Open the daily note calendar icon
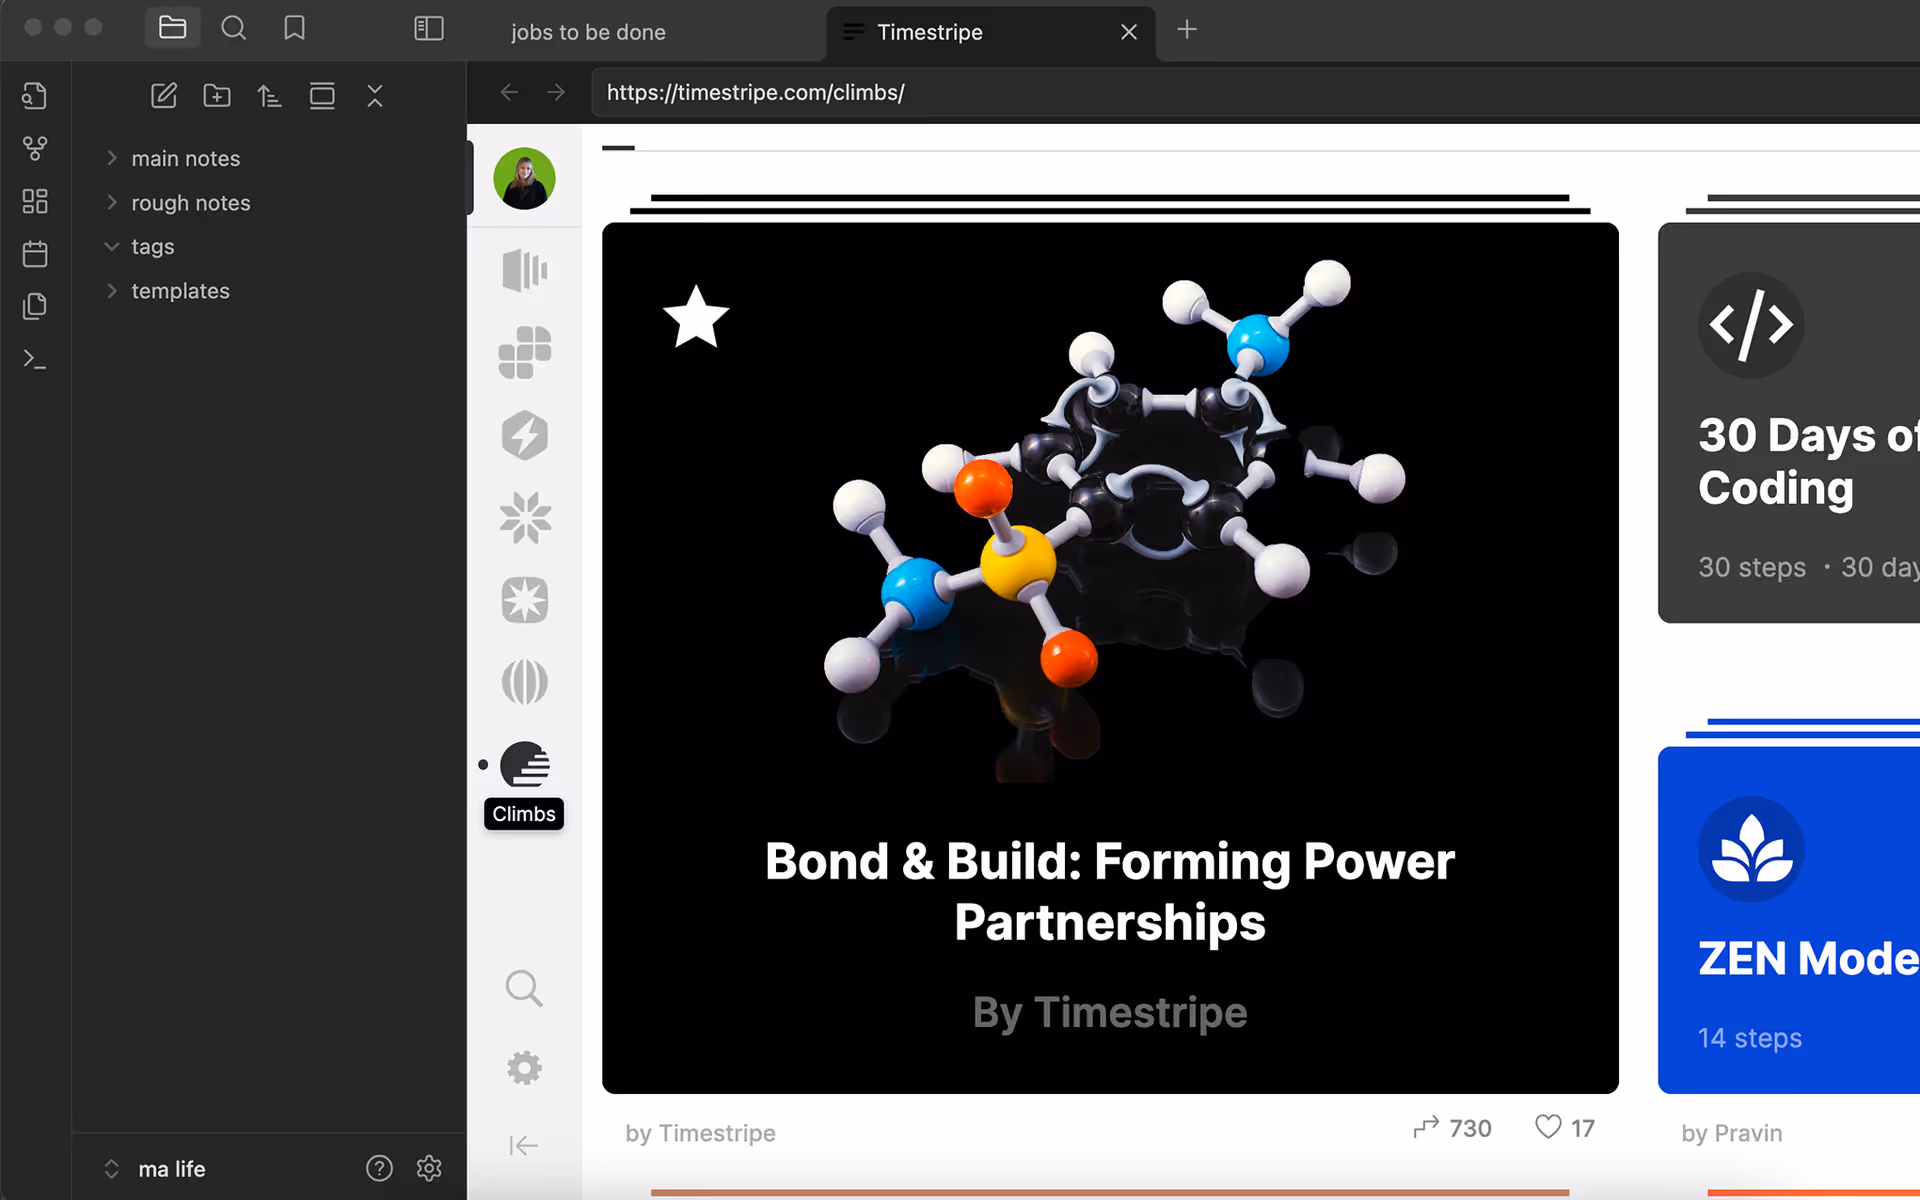 35,254
